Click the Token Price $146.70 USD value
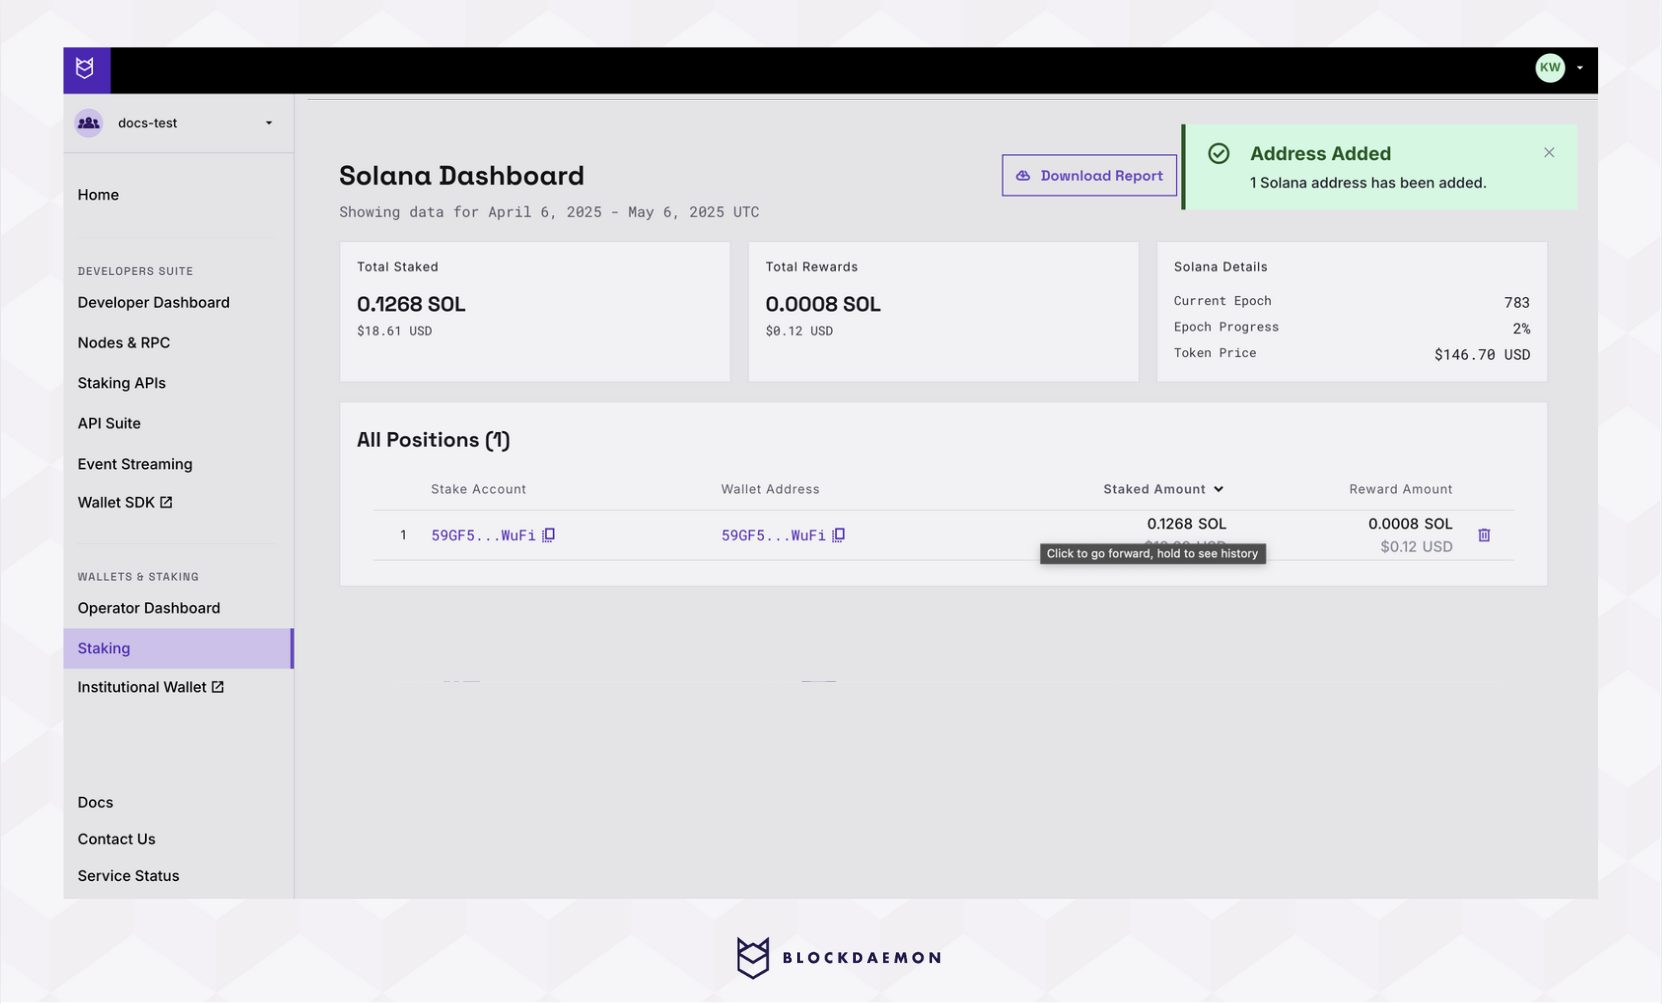This screenshot has width=1662, height=1004. point(1482,355)
